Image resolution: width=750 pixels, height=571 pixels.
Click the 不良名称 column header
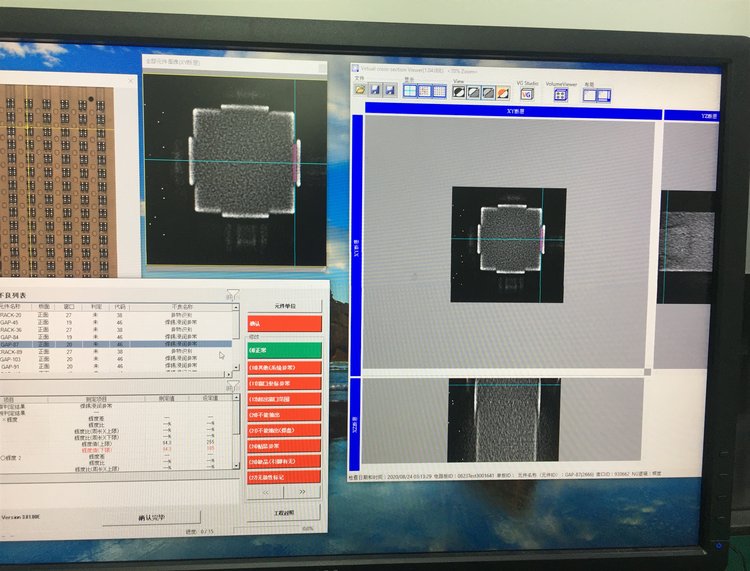(181, 307)
